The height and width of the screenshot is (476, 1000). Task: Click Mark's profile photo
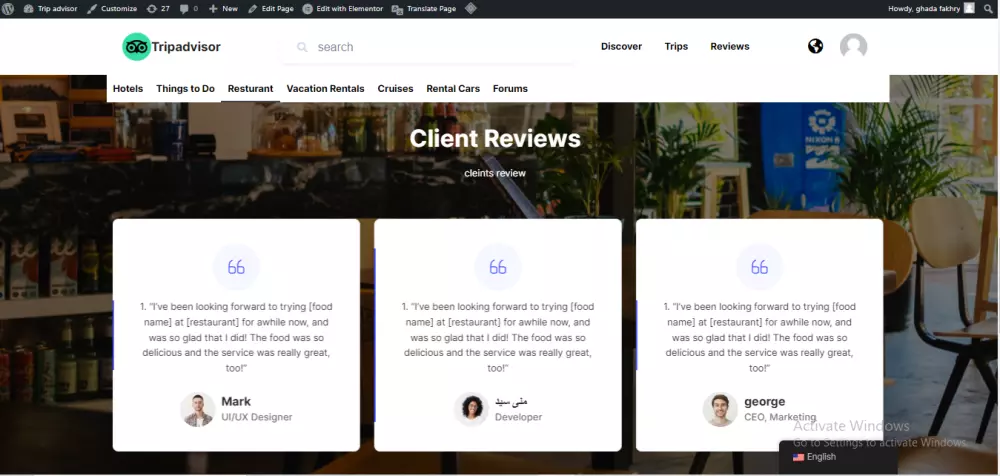click(x=198, y=409)
